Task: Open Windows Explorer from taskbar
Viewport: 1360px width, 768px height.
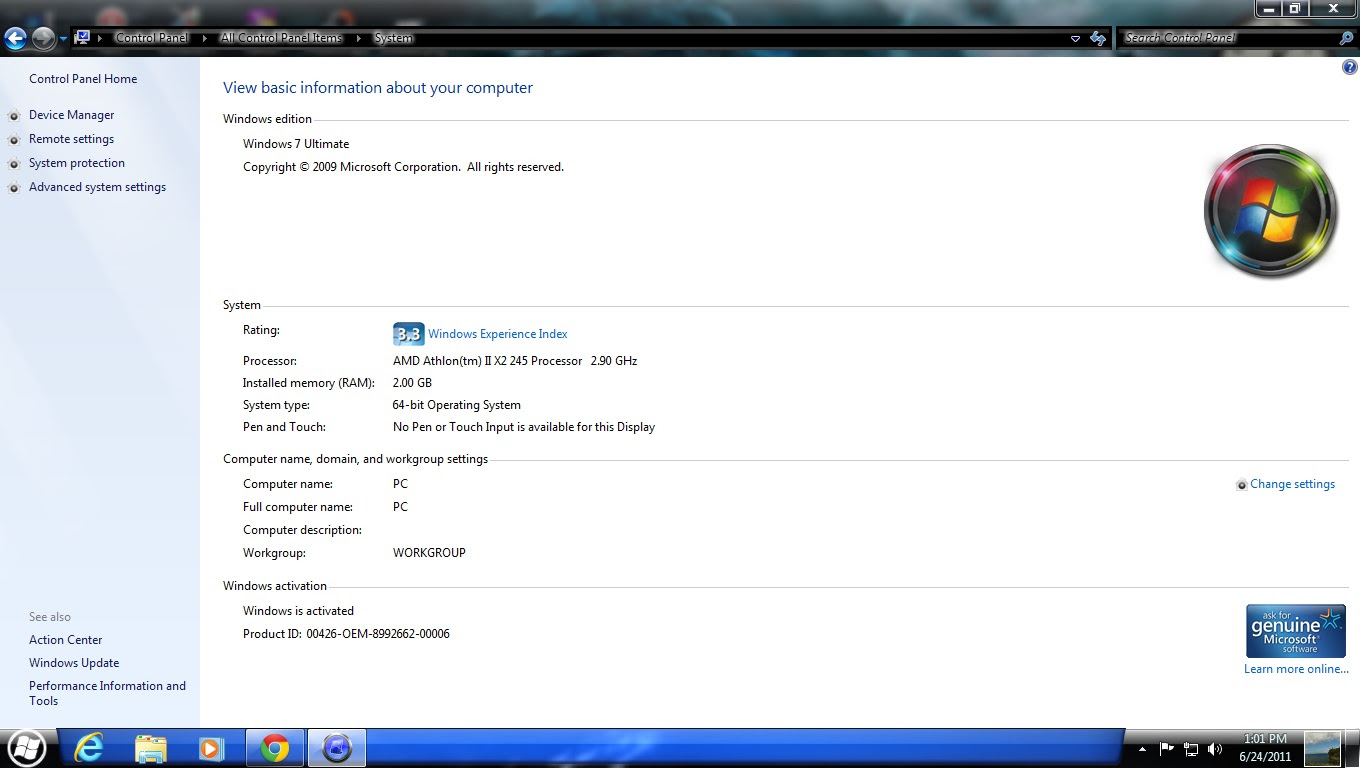Action: 151,748
